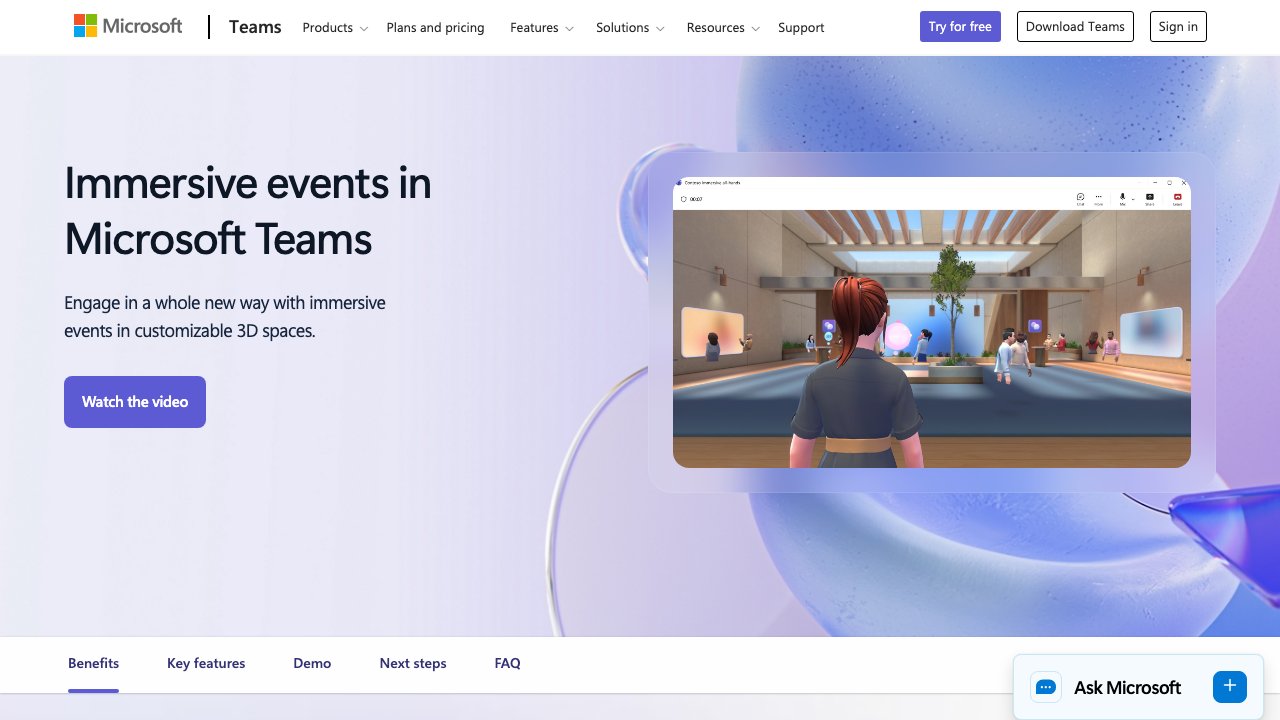Click Watch the video

coord(135,401)
